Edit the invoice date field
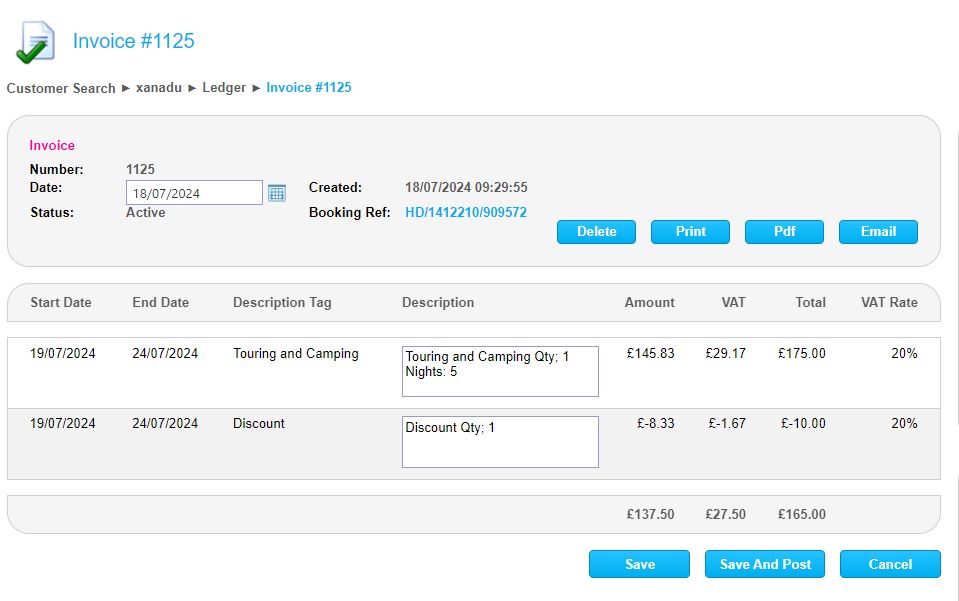Viewport: 959px width, 601px height. click(x=194, y=193)
